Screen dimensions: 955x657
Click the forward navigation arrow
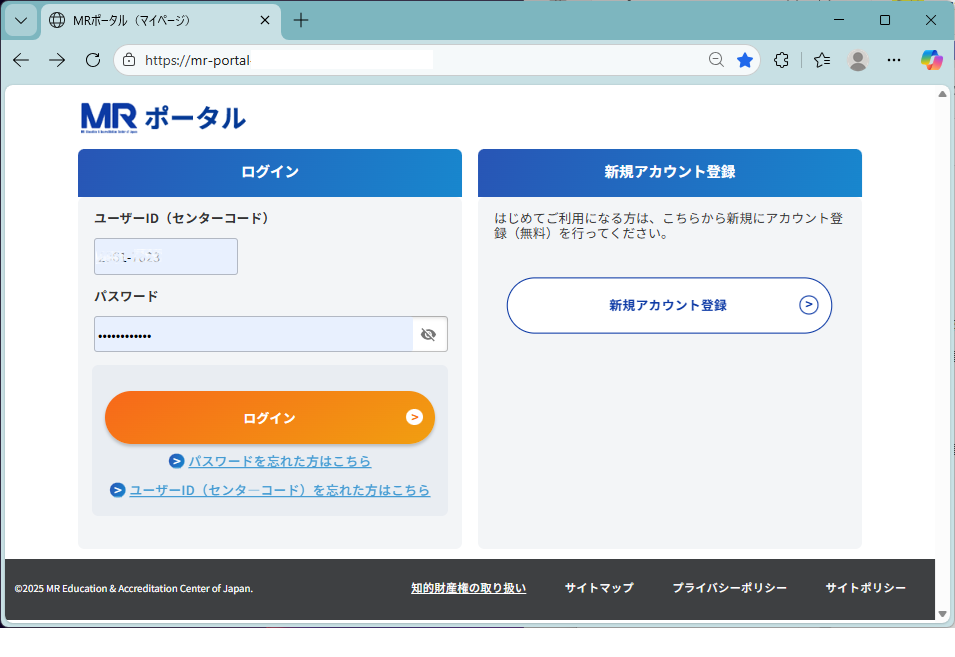[x=57, y=60]
